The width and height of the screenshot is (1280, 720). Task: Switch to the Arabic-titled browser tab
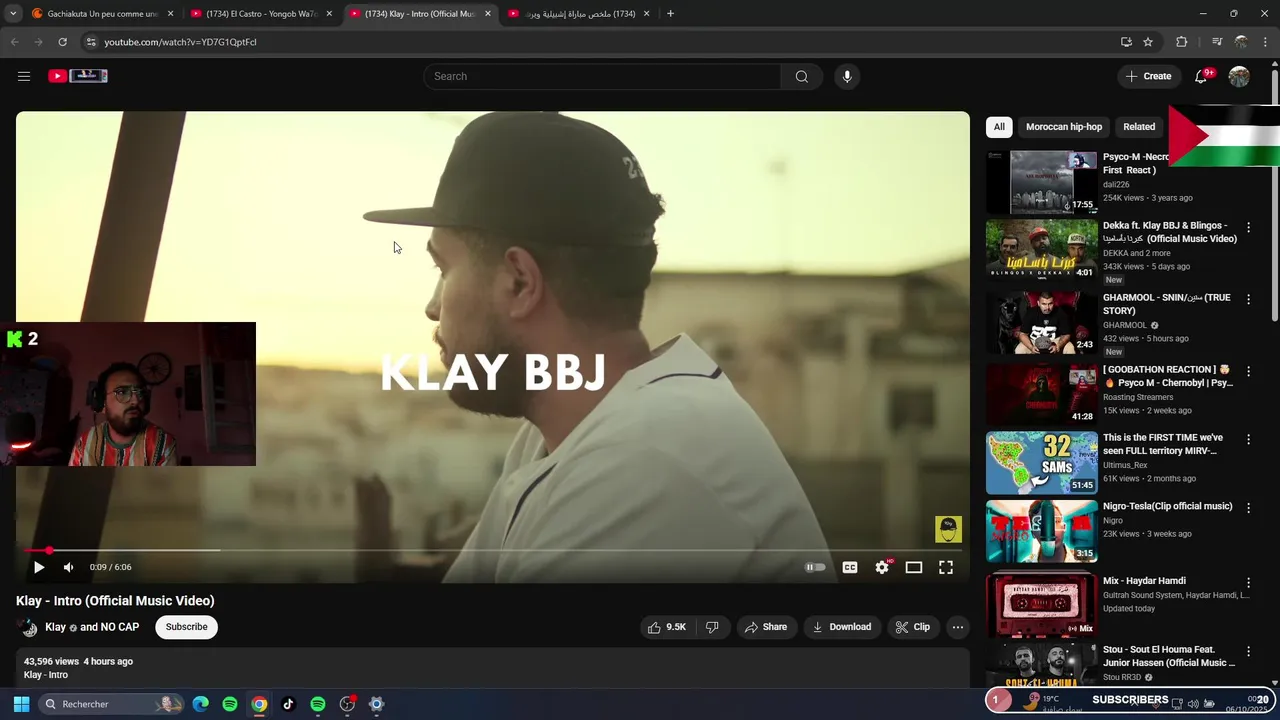click(580, 14)
